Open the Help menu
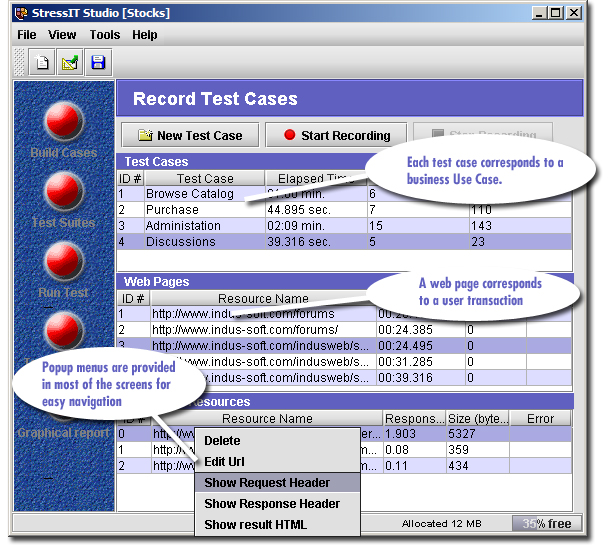 pos(145,35)
